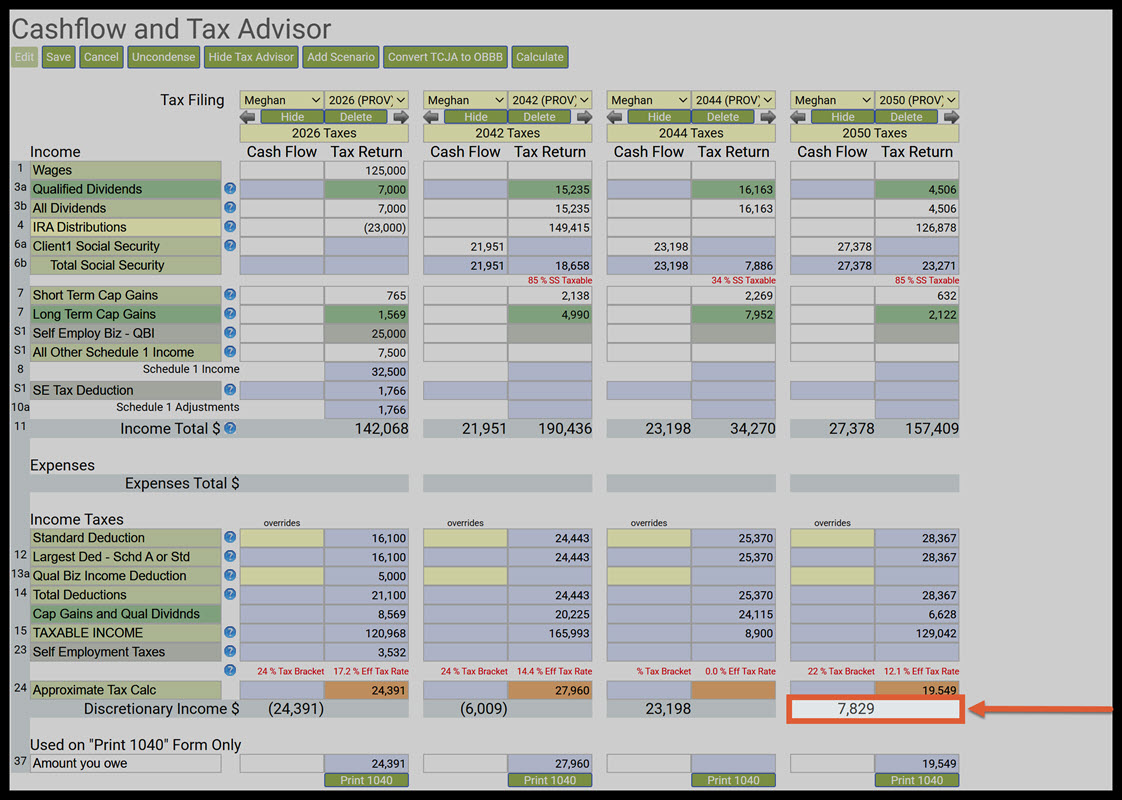Print 1040 for 2042 scenario
The width and height of the screenshot is (1122, 800).
550,780
